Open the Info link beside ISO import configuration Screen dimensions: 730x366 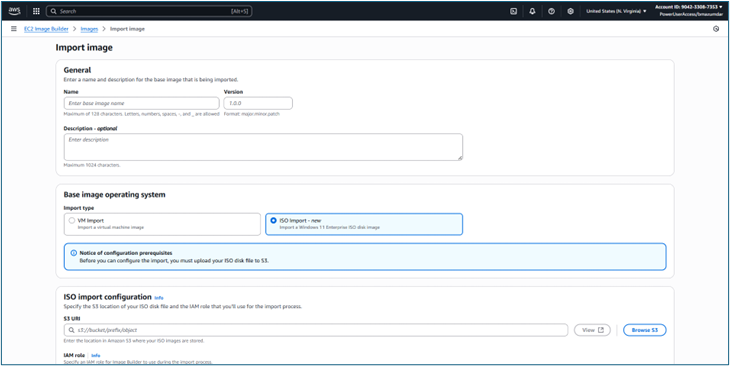coord(159,298)
